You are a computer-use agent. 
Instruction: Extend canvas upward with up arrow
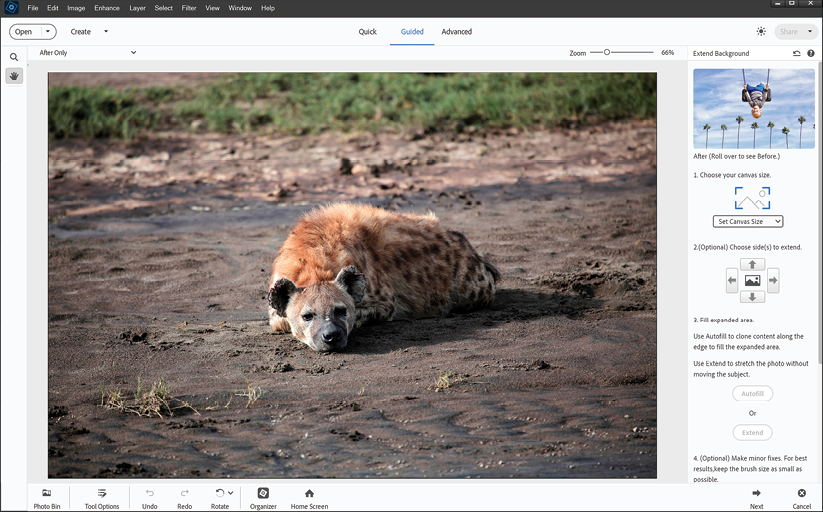point(752,265)
